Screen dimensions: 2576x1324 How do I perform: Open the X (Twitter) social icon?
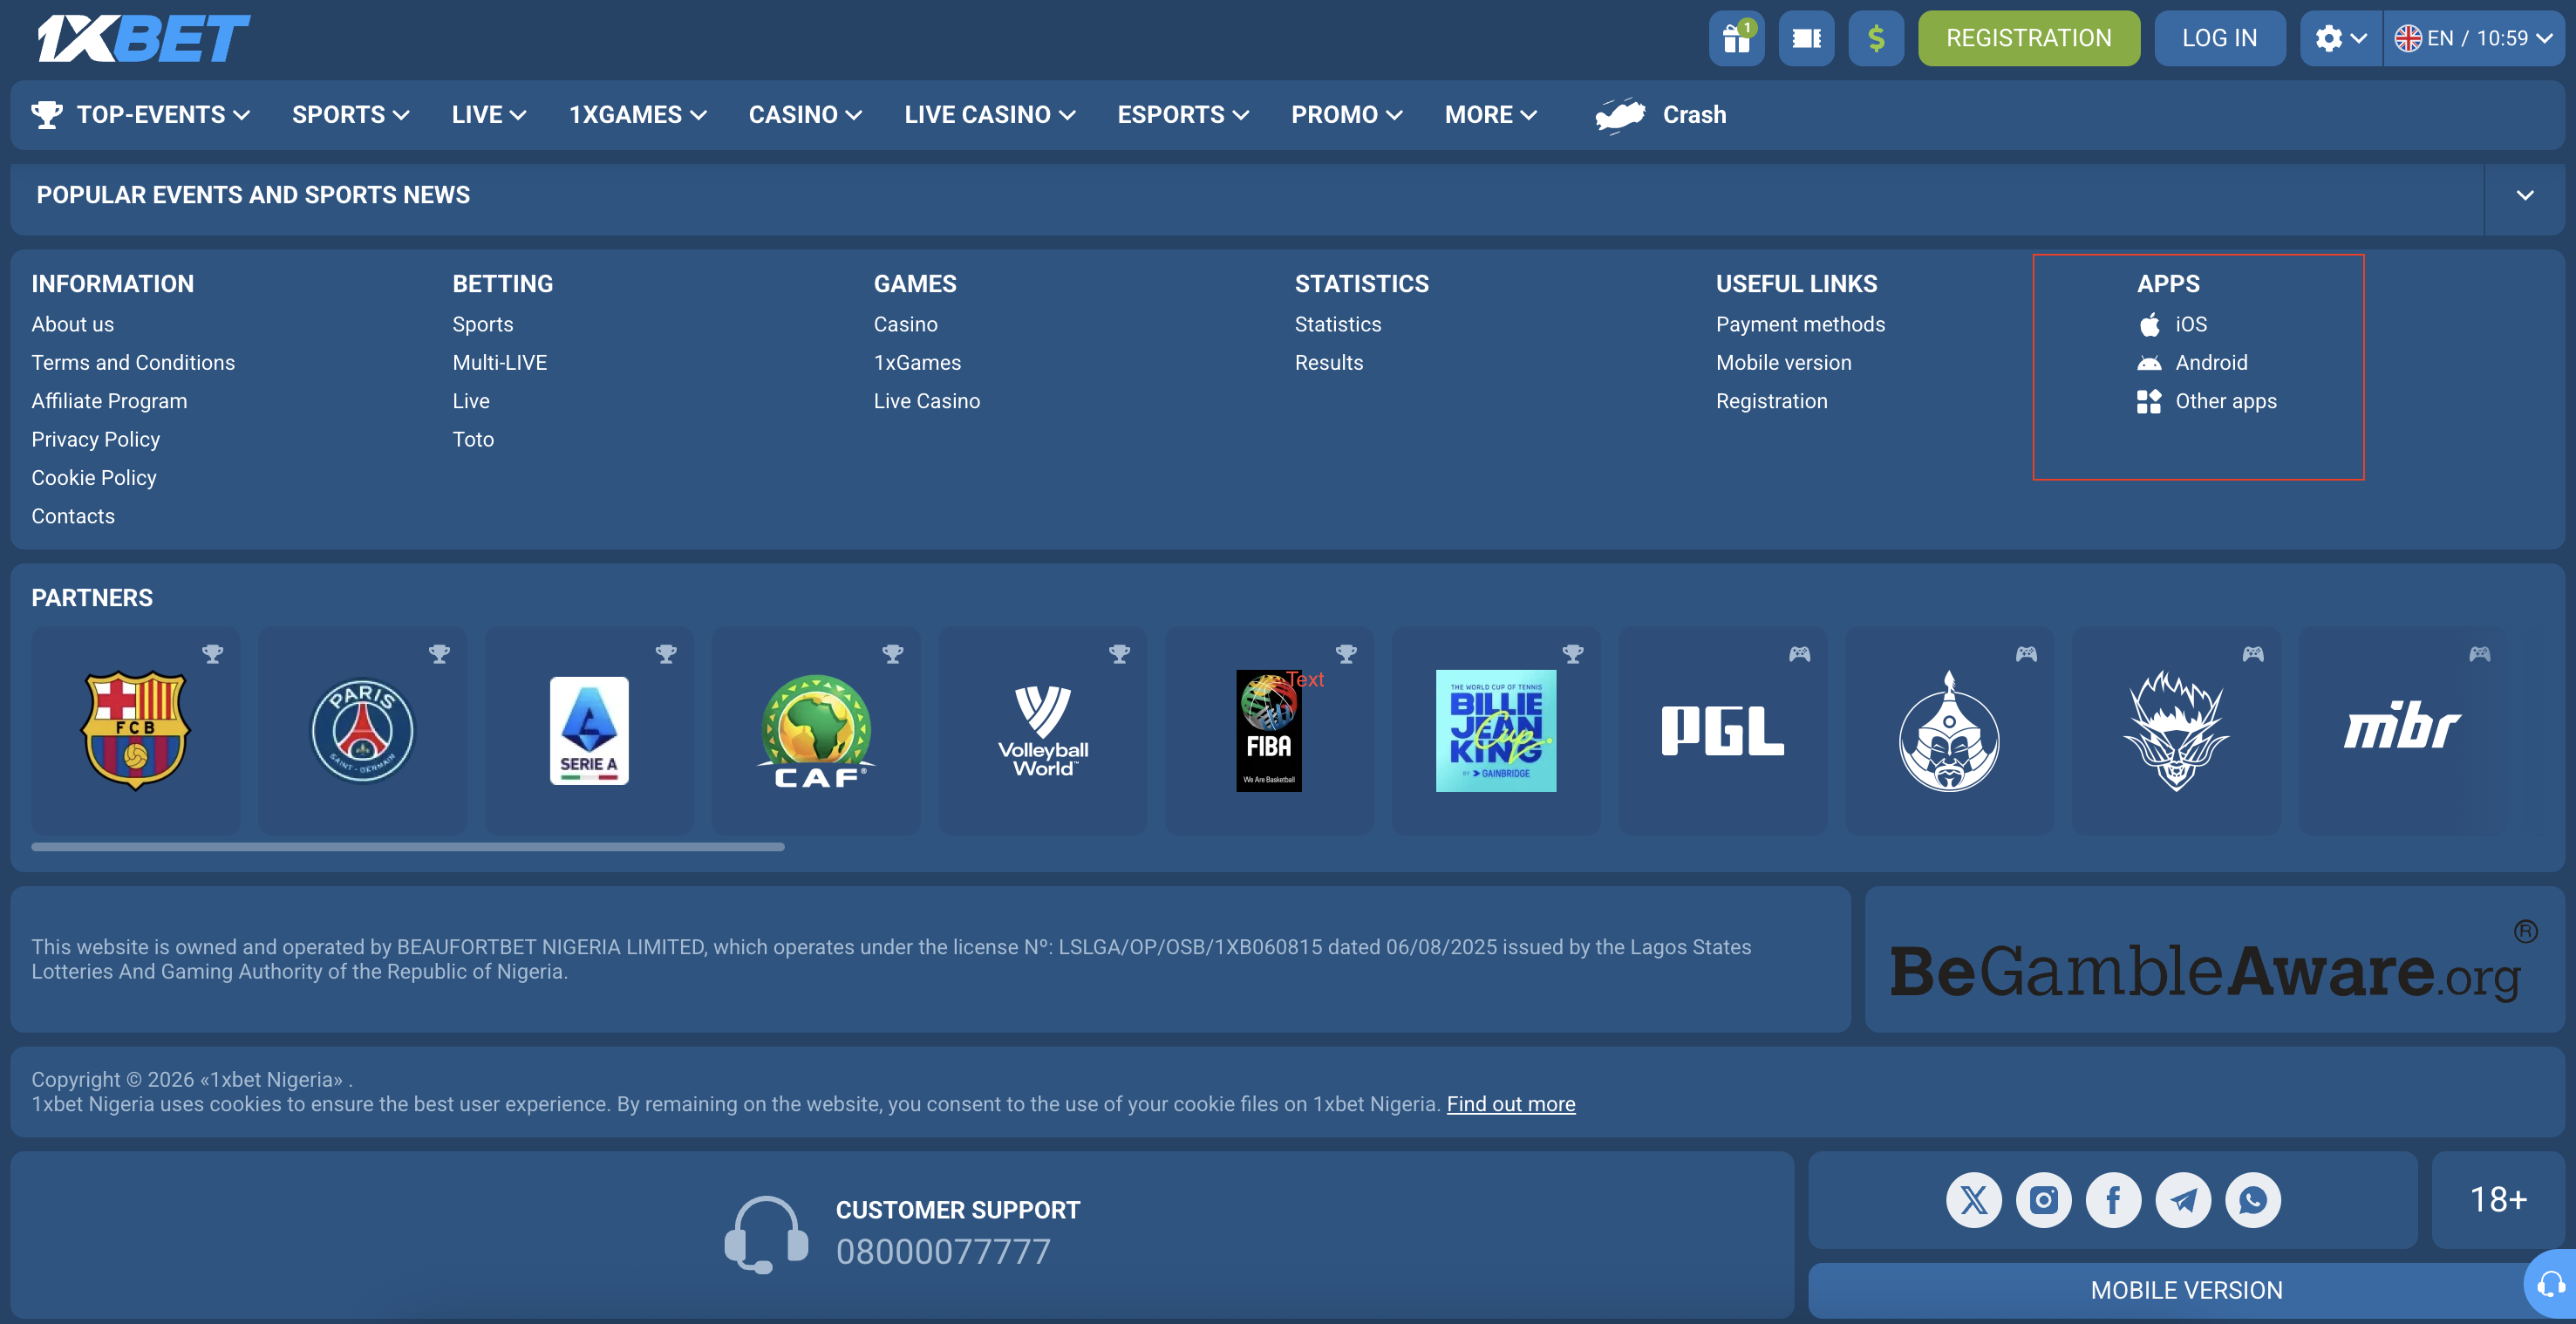(x=1973, y=1199)
